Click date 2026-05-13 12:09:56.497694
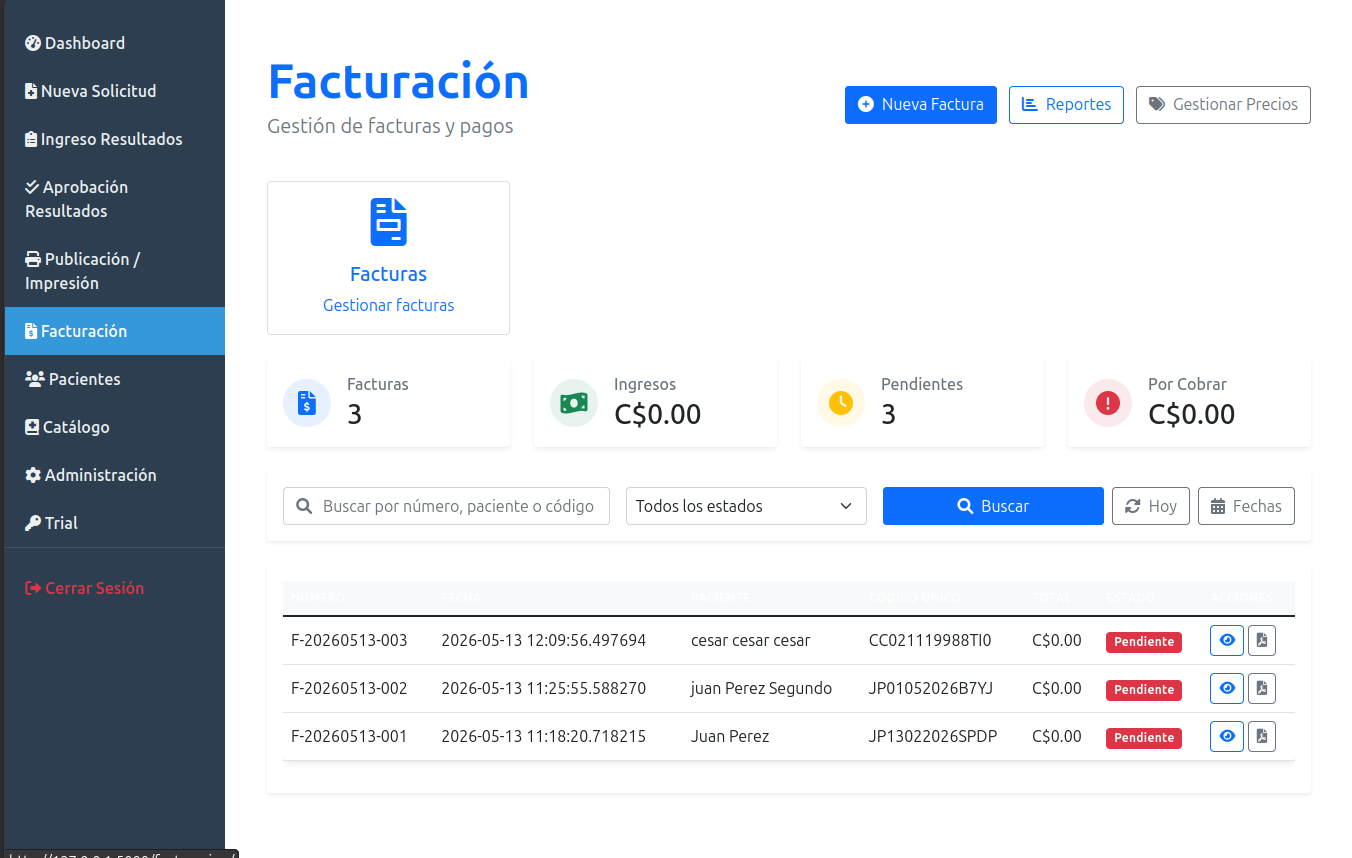1352x858 pixels. 543,640
